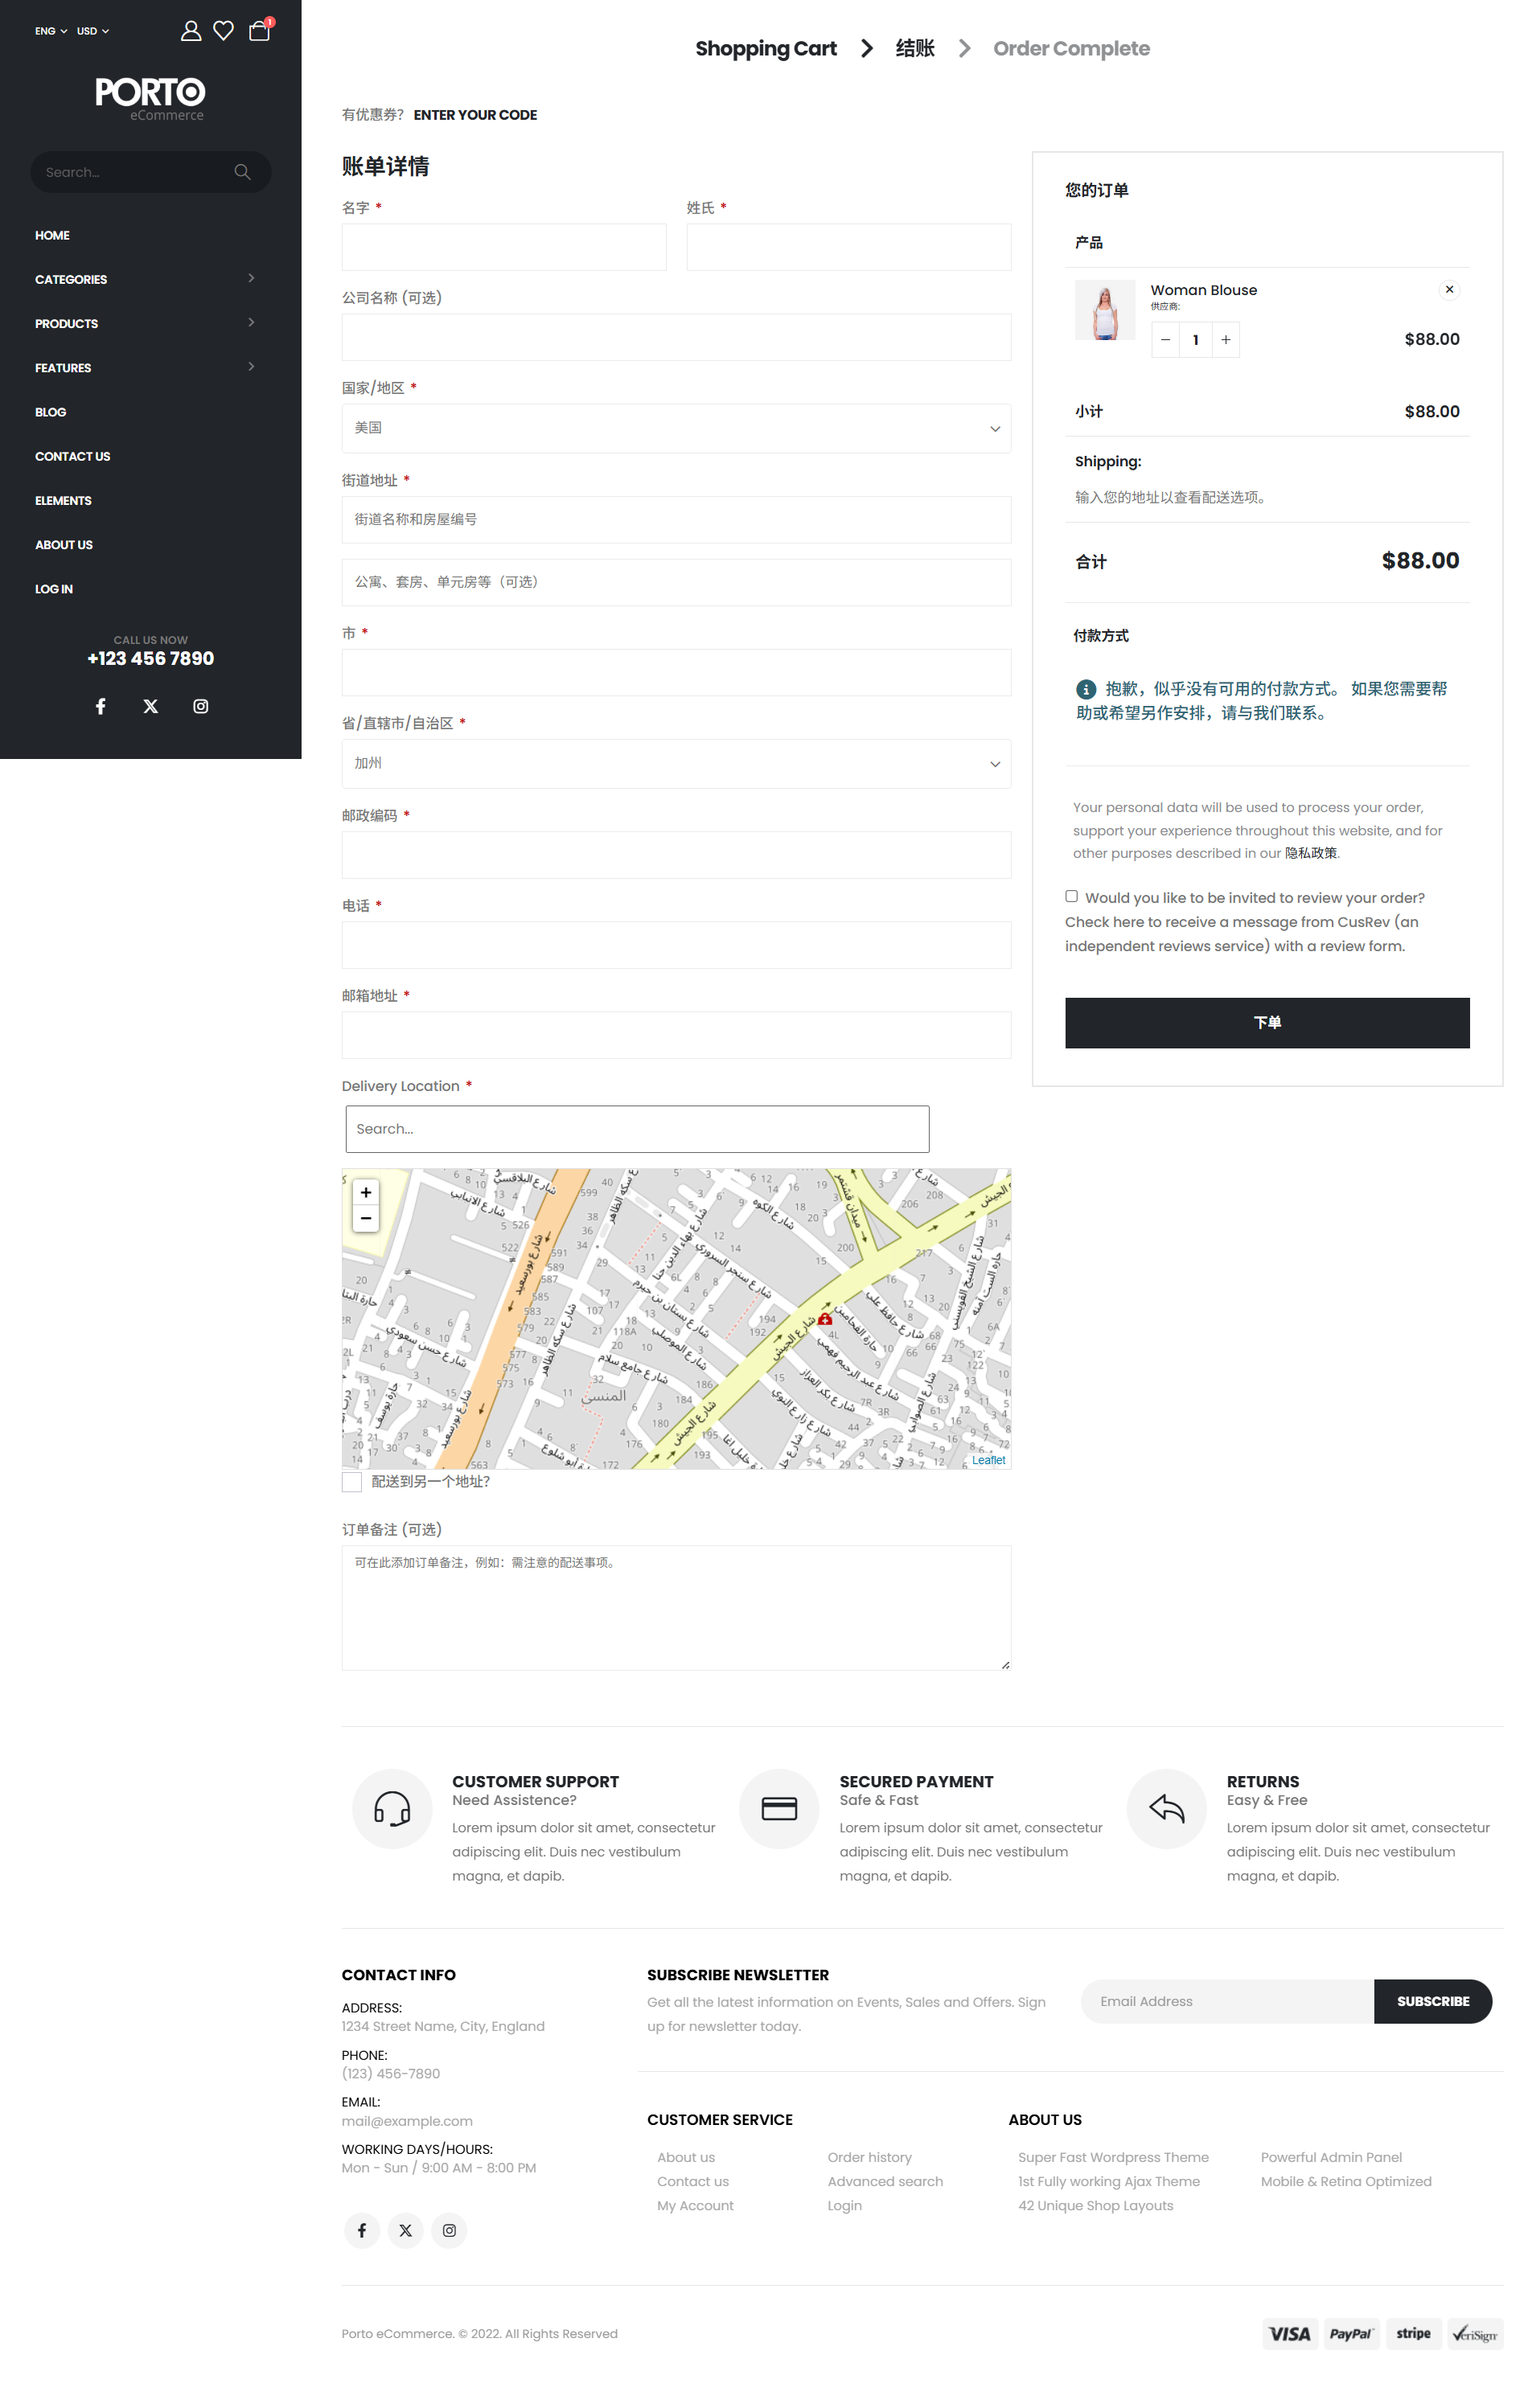Remove Woman Blouse from order
Image resolution: width=1528 pixels, height=2408 pixels.
[1448, 290]
